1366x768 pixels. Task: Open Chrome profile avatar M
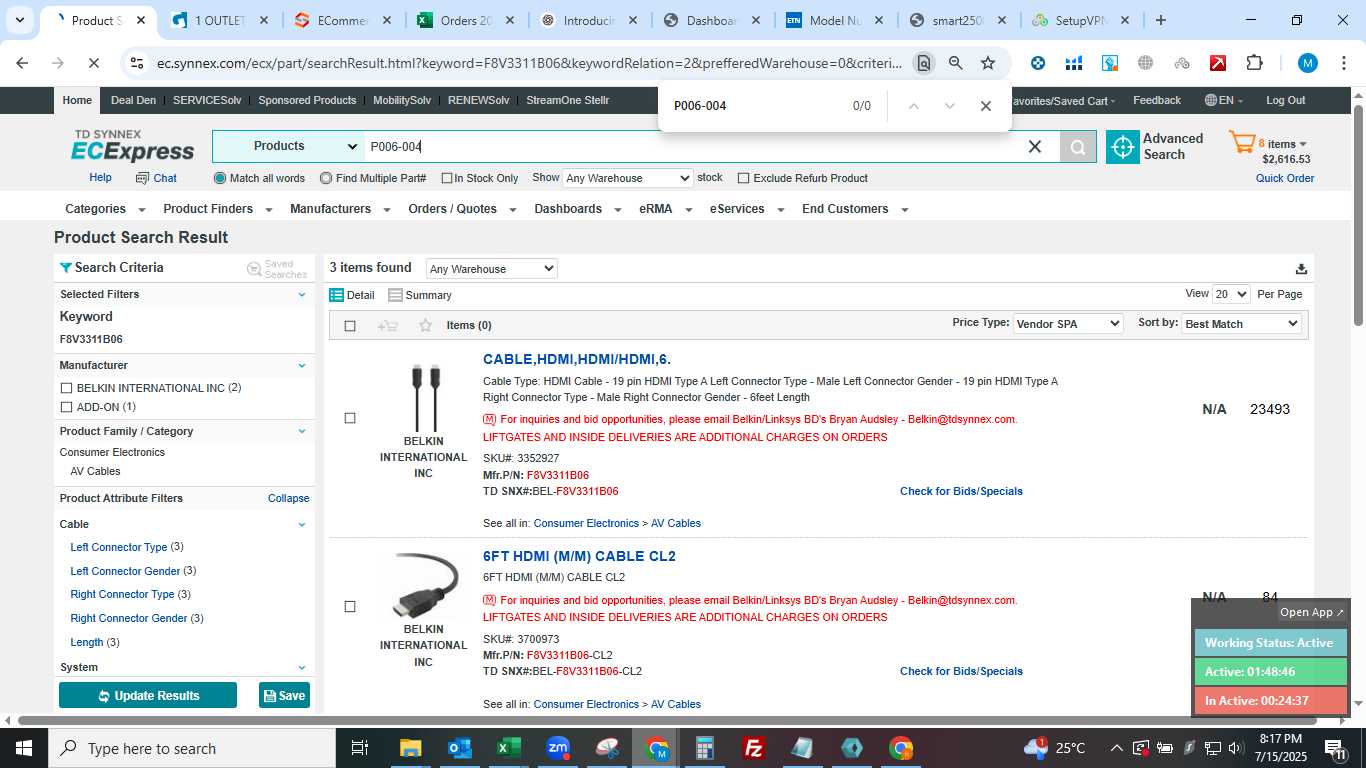pyautogui.click(x=1307, y=63)
